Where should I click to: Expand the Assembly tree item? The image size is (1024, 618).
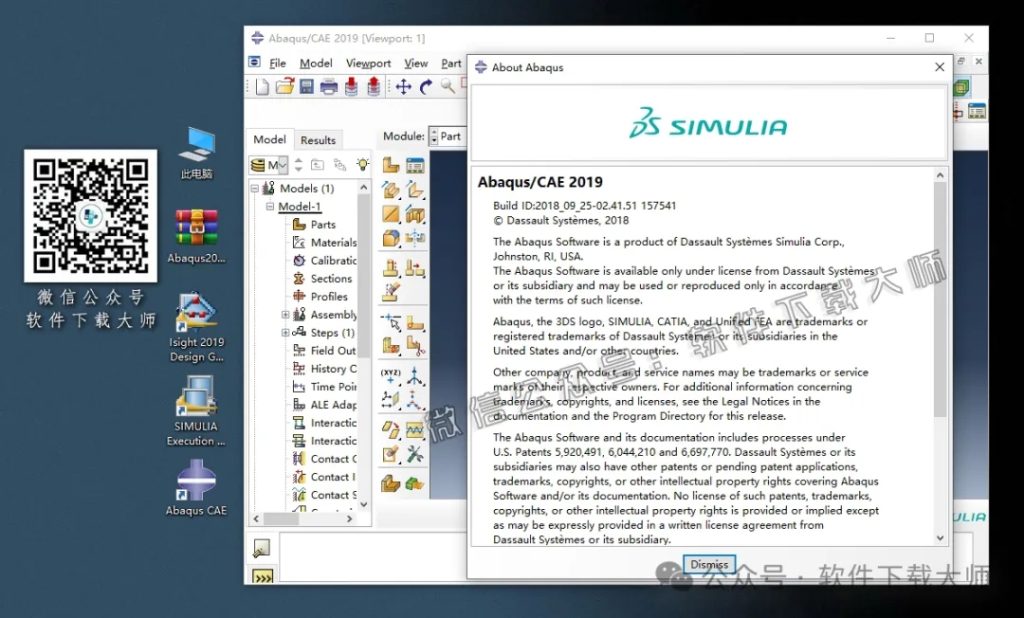click(x=284, y=313)
